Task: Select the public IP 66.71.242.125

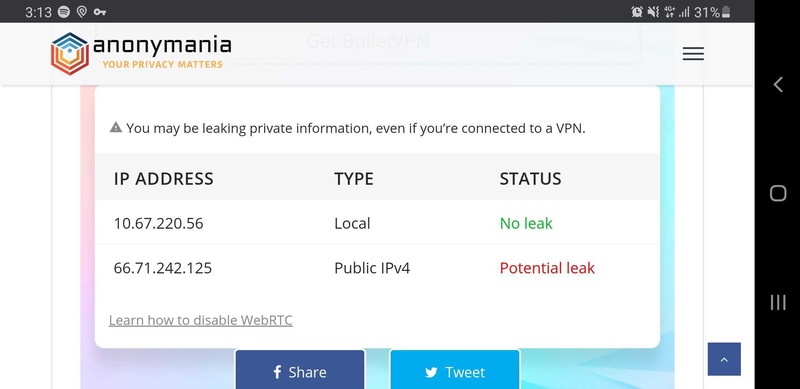Action: (x=163, y=268)
